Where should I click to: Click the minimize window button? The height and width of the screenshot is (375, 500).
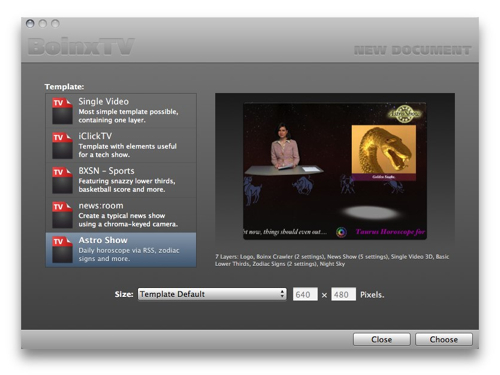43,24
